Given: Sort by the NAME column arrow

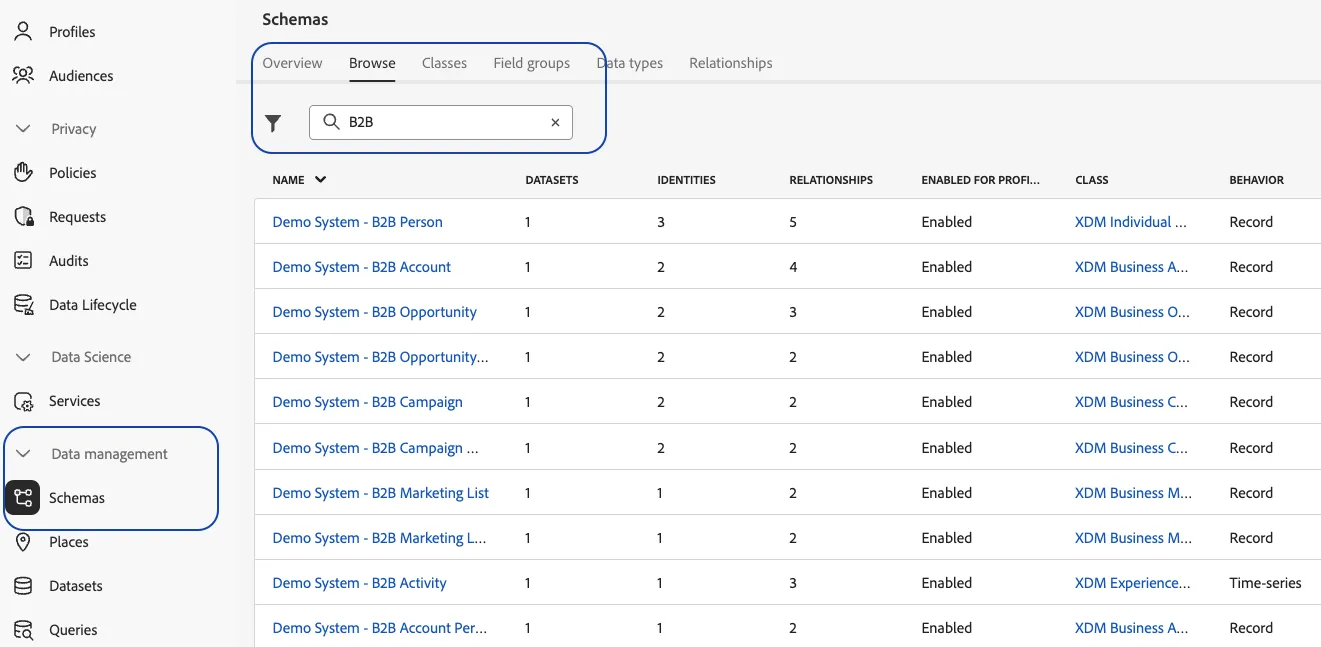Looking at the screenshot, I should (320, 180).
